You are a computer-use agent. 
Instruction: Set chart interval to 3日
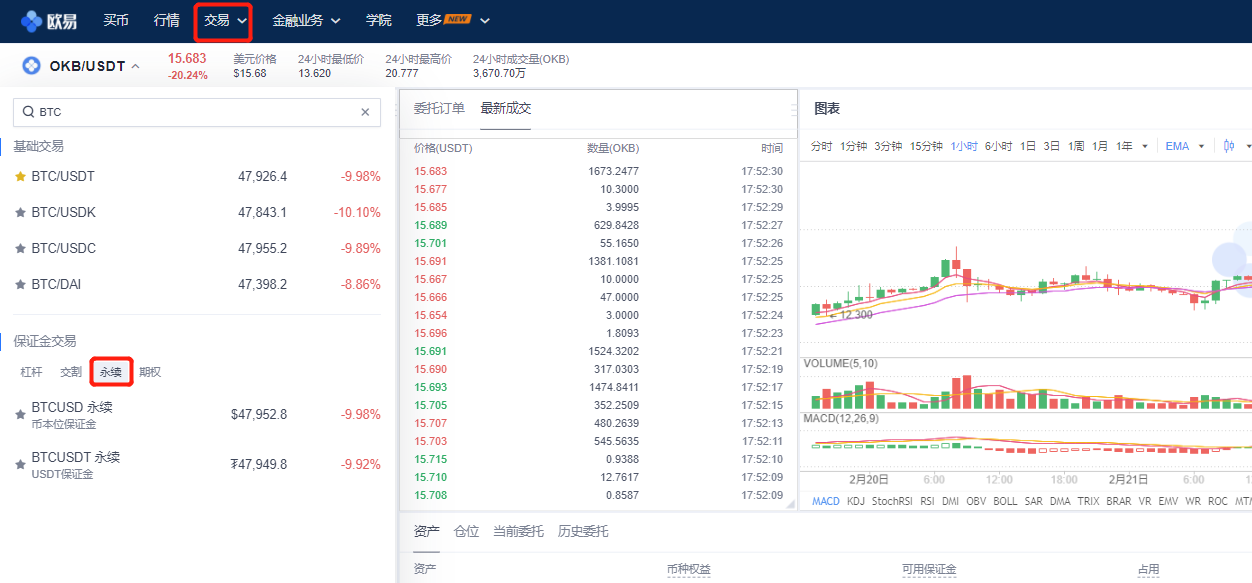click(1052, 146)
